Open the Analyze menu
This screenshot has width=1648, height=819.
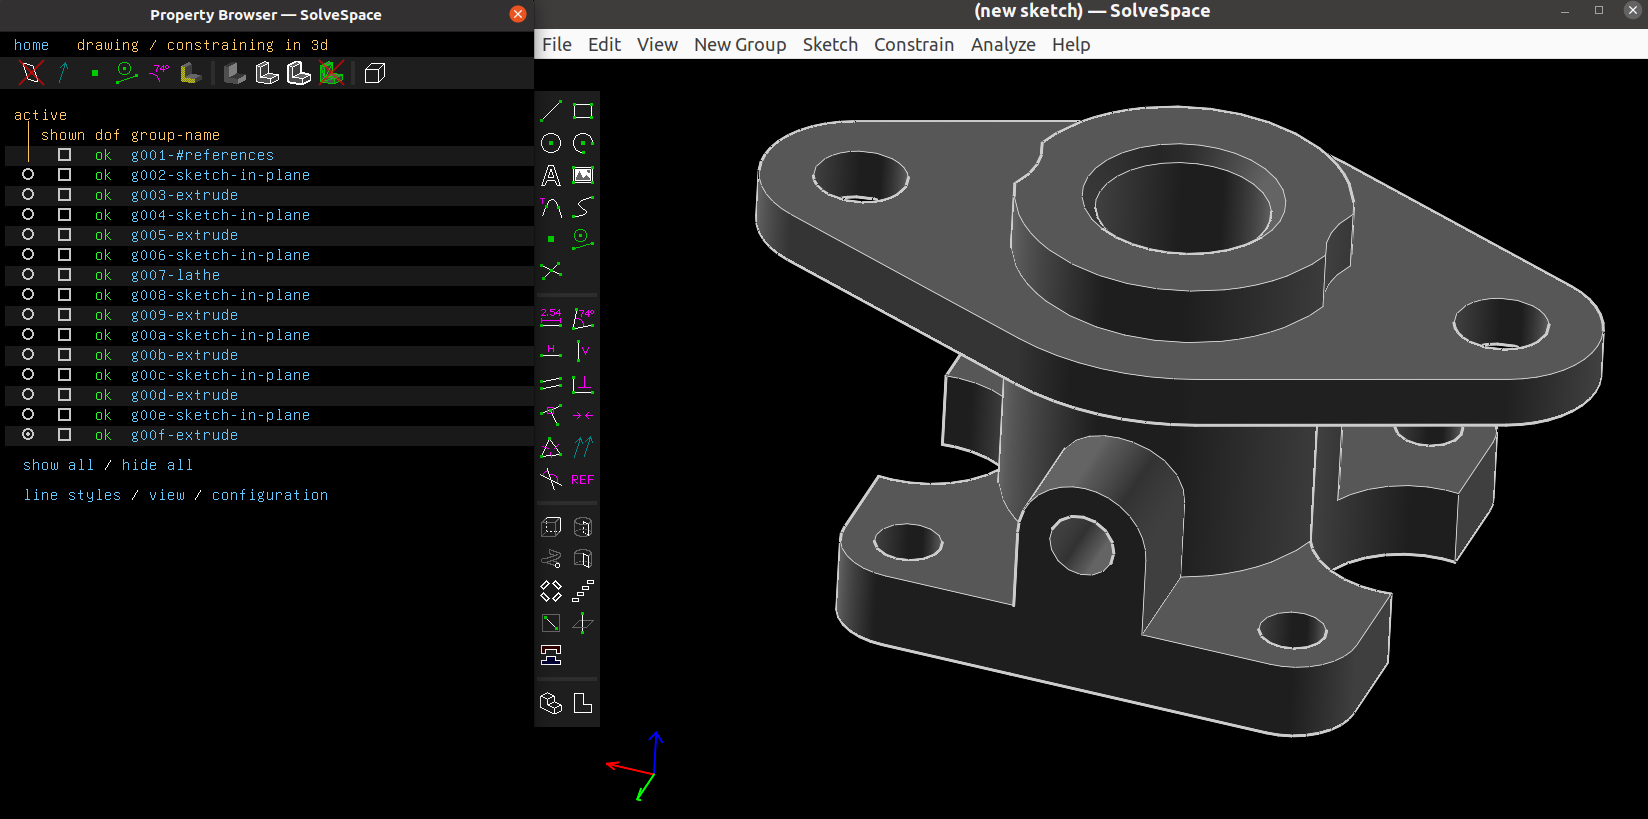[x=1002, y=45]
